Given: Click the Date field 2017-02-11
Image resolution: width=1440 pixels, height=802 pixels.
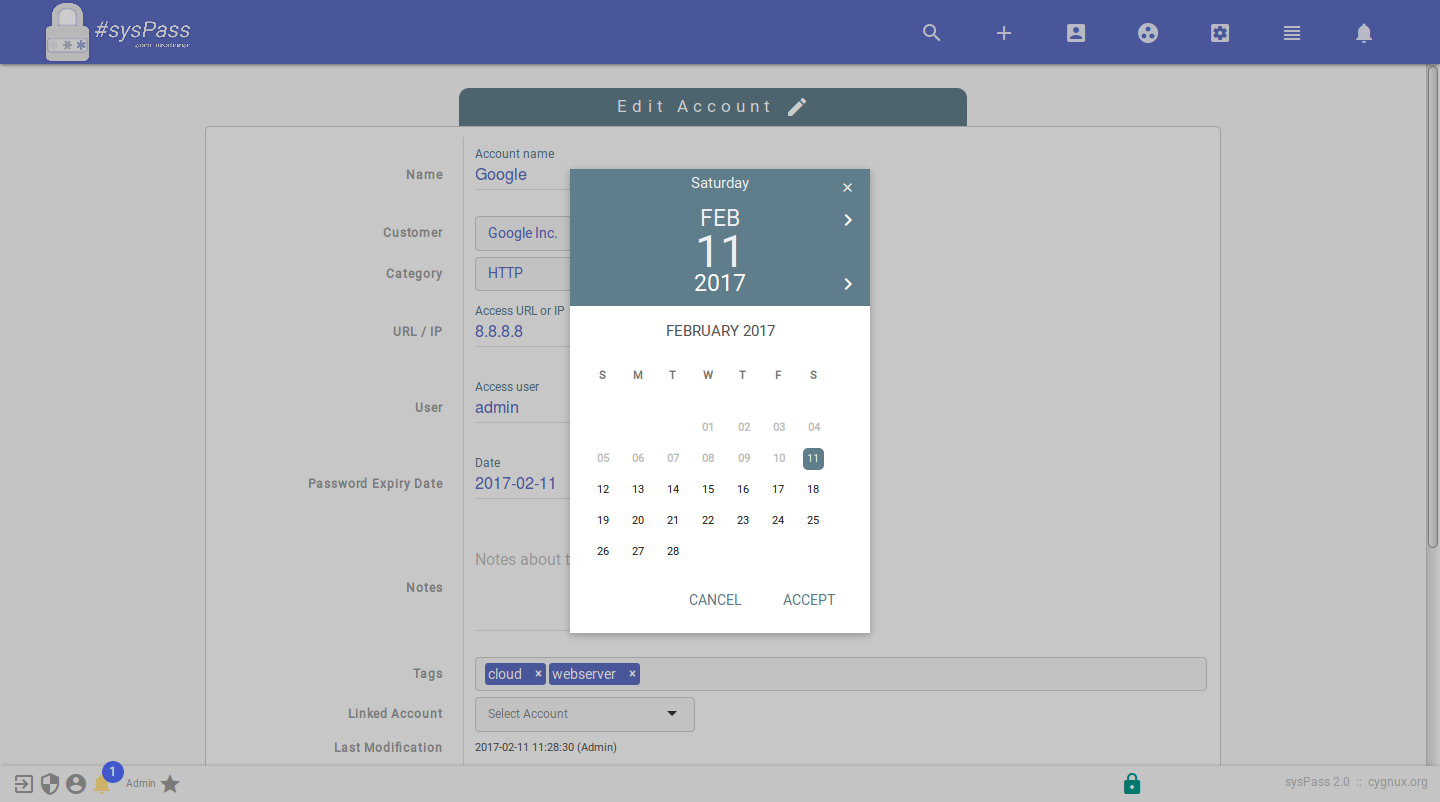Looking at the screenshot, I should (522, 484).
